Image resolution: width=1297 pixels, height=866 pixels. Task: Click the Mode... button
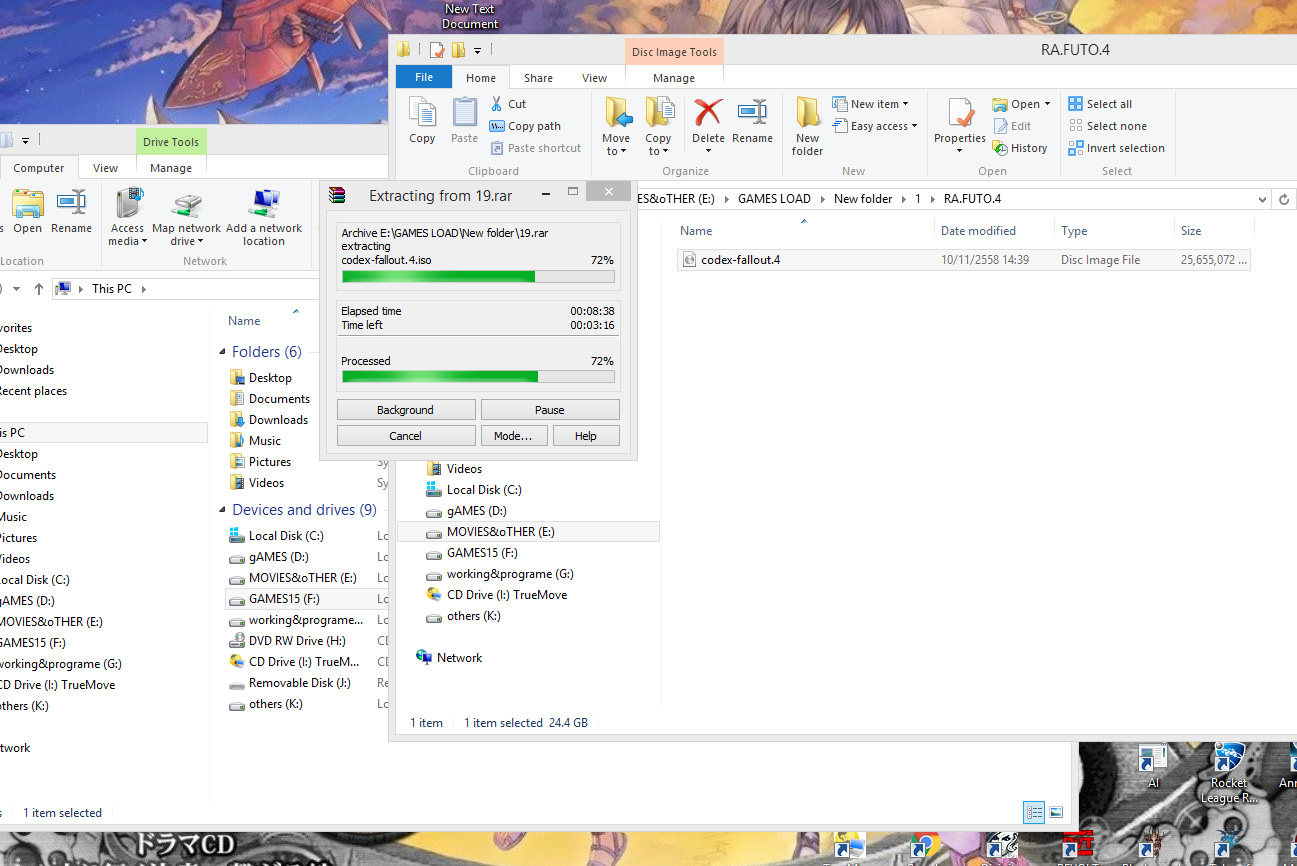point(514,436)
